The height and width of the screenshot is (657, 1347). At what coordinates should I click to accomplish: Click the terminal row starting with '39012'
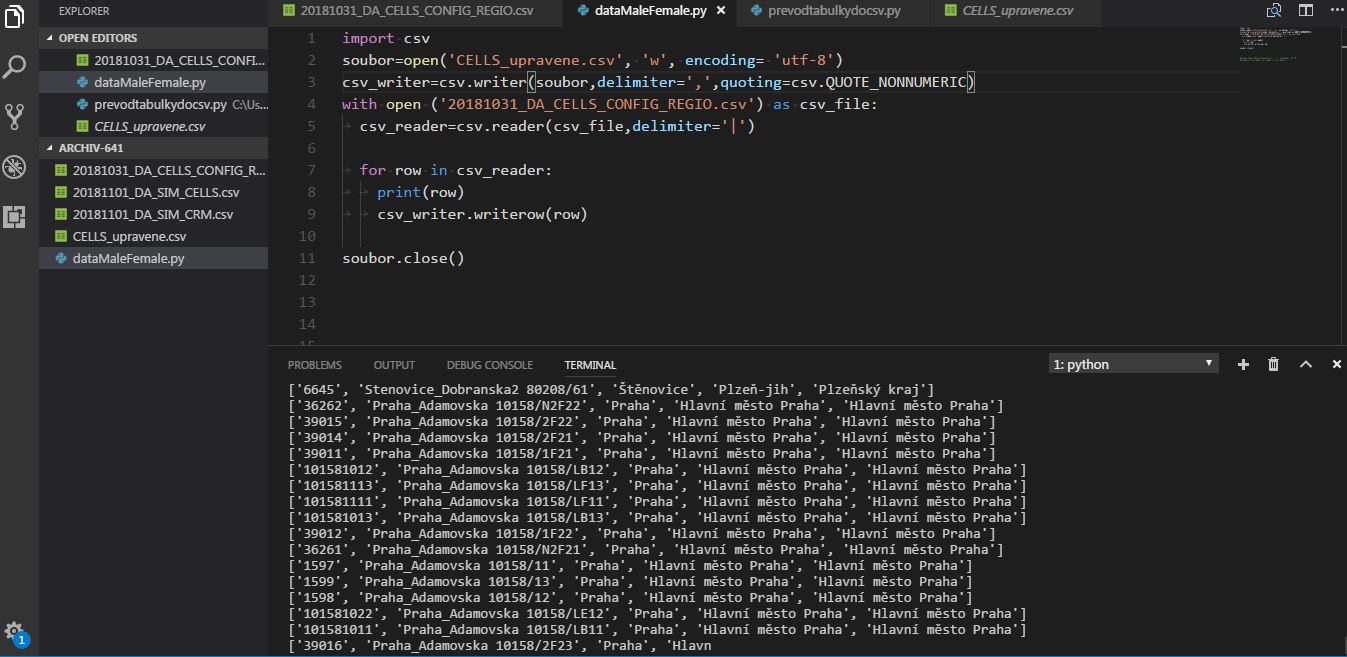click(x=642, y=533)
